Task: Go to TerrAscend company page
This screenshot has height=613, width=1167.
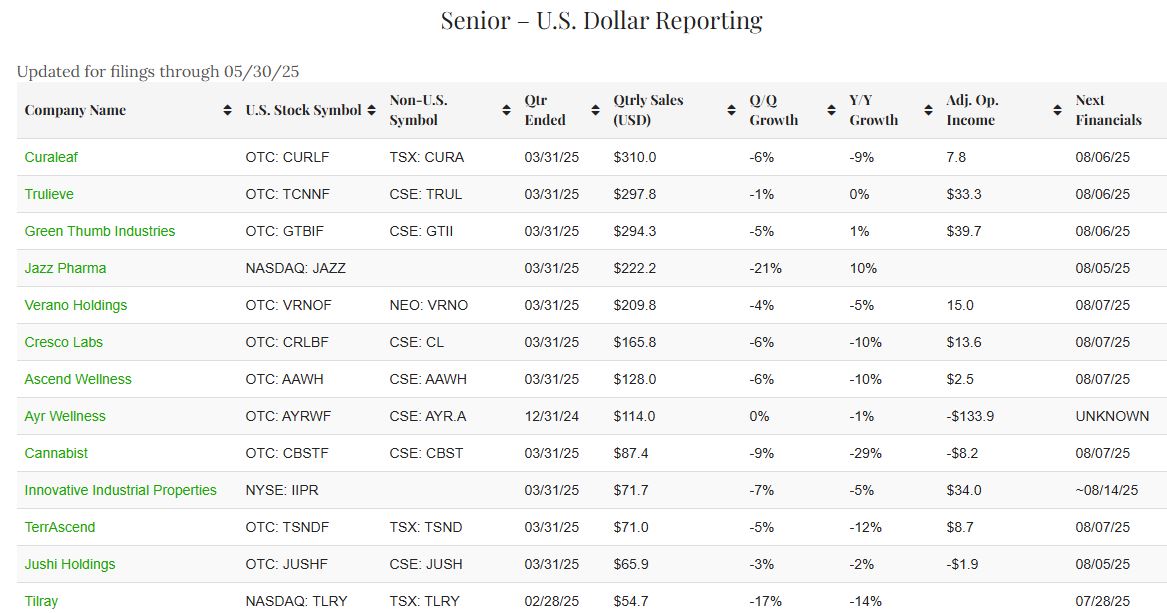Action: [x=60, y=527]
